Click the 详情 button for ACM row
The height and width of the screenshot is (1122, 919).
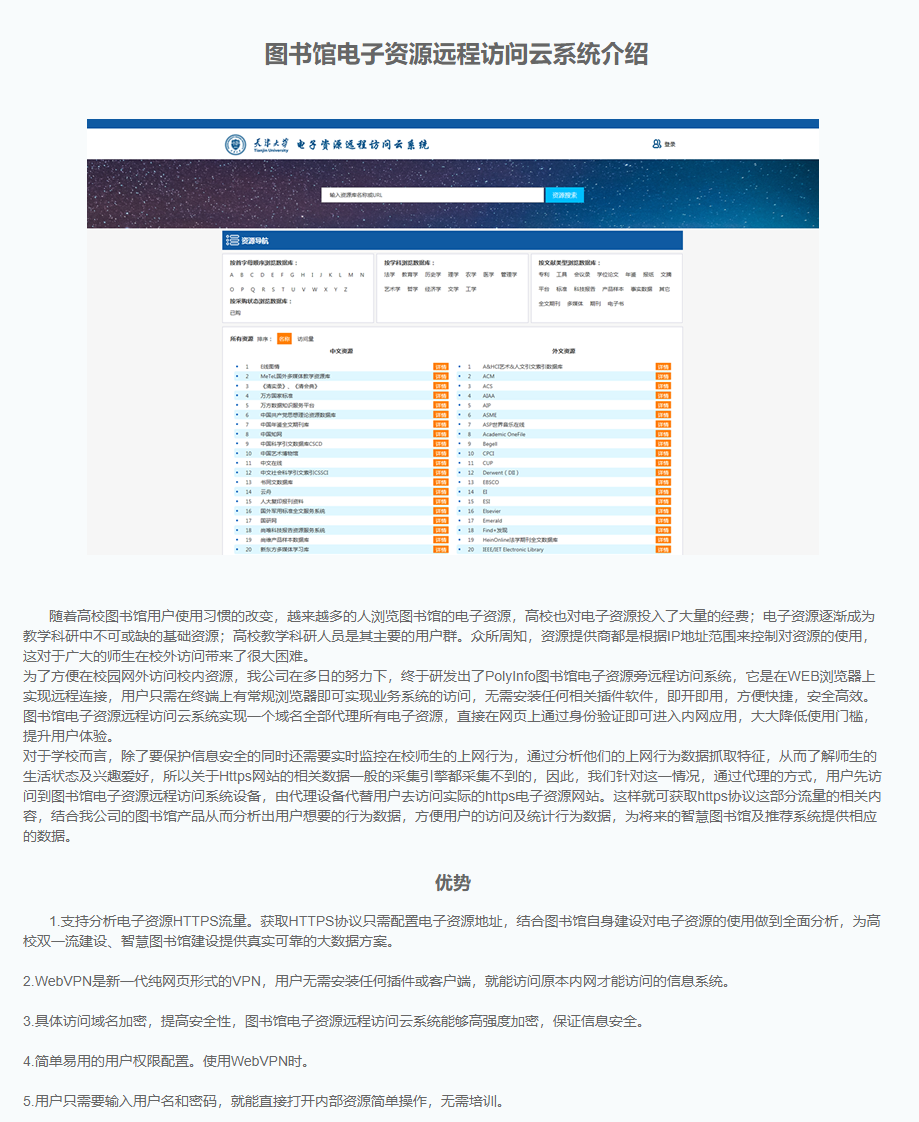click(663, 376)
